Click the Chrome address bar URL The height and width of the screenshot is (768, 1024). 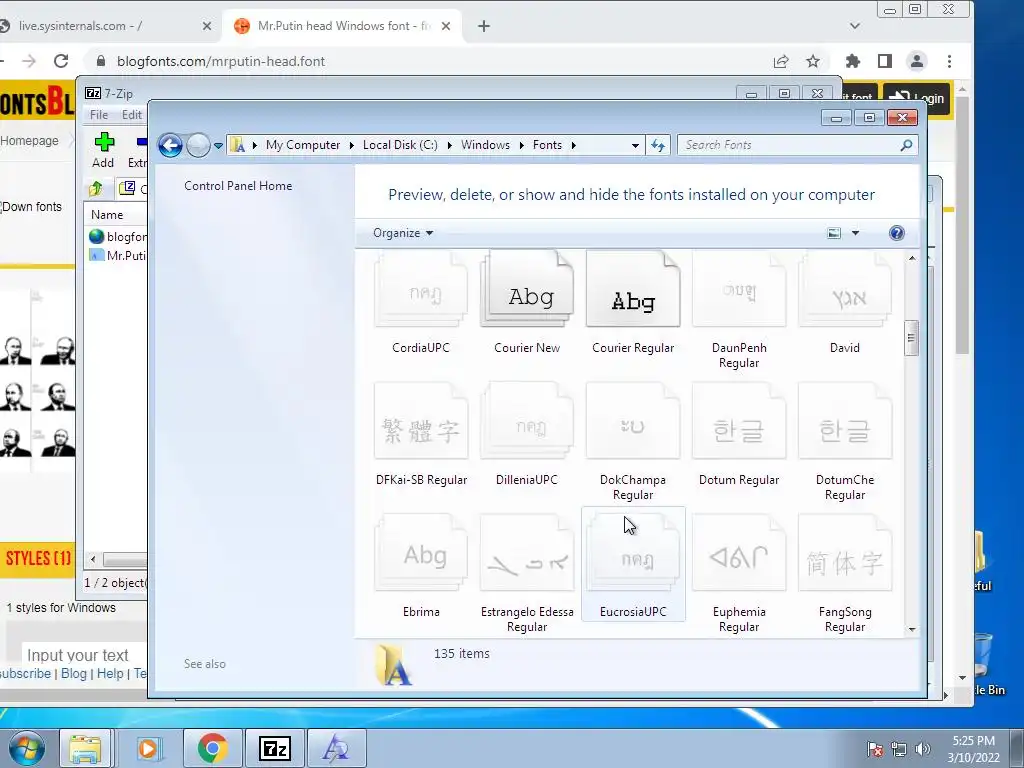click(221, 61)
